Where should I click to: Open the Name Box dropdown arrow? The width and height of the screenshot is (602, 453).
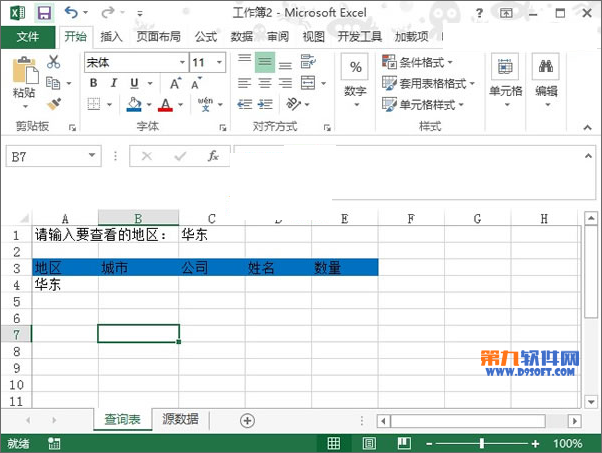92,155
